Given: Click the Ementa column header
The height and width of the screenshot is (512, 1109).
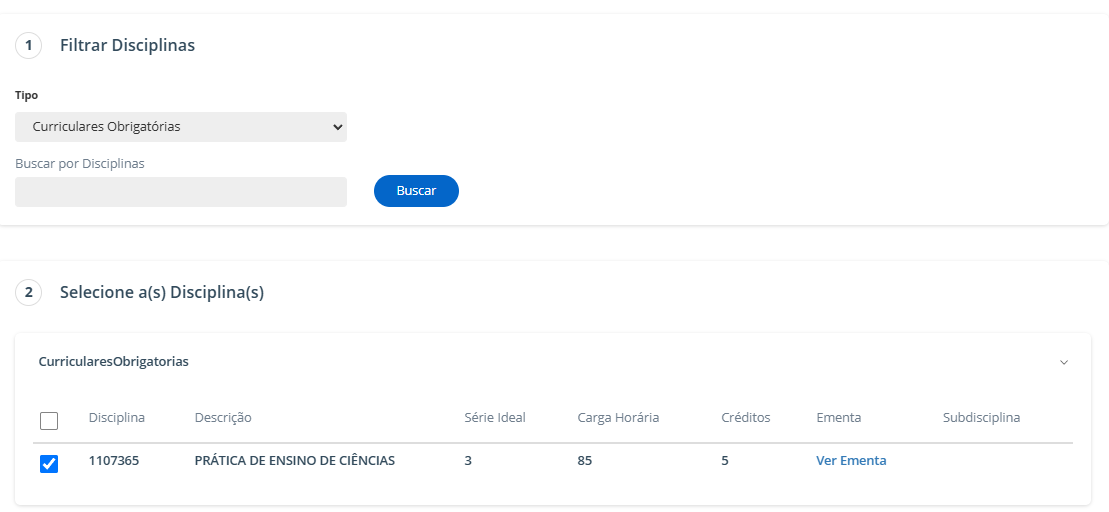Looking at the screenshot, I should pos(838,418).
